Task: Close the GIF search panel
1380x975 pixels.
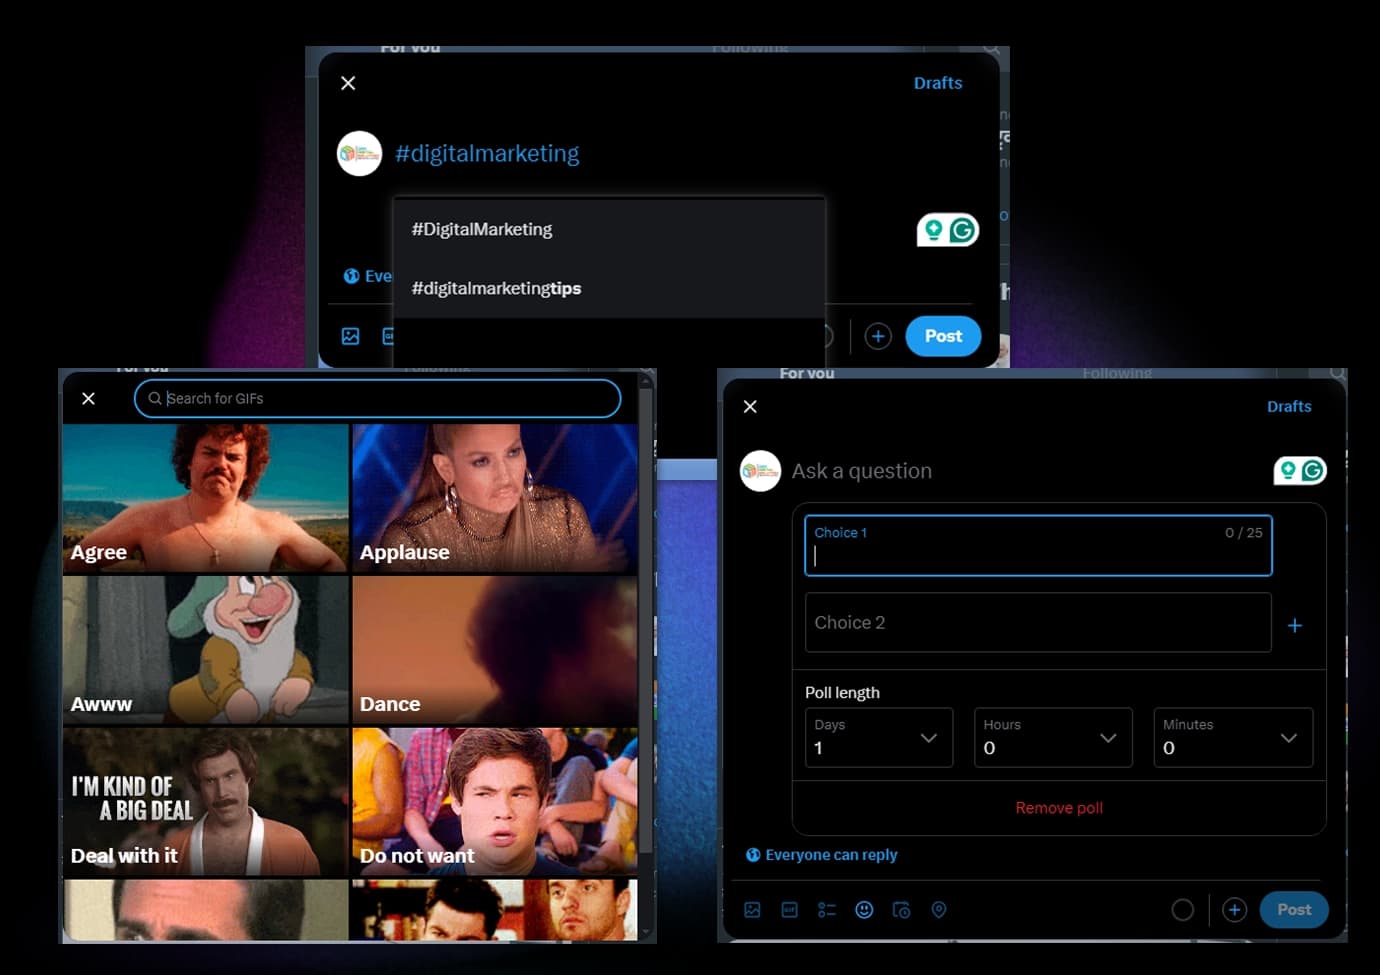Action: [x=88, y=398]
